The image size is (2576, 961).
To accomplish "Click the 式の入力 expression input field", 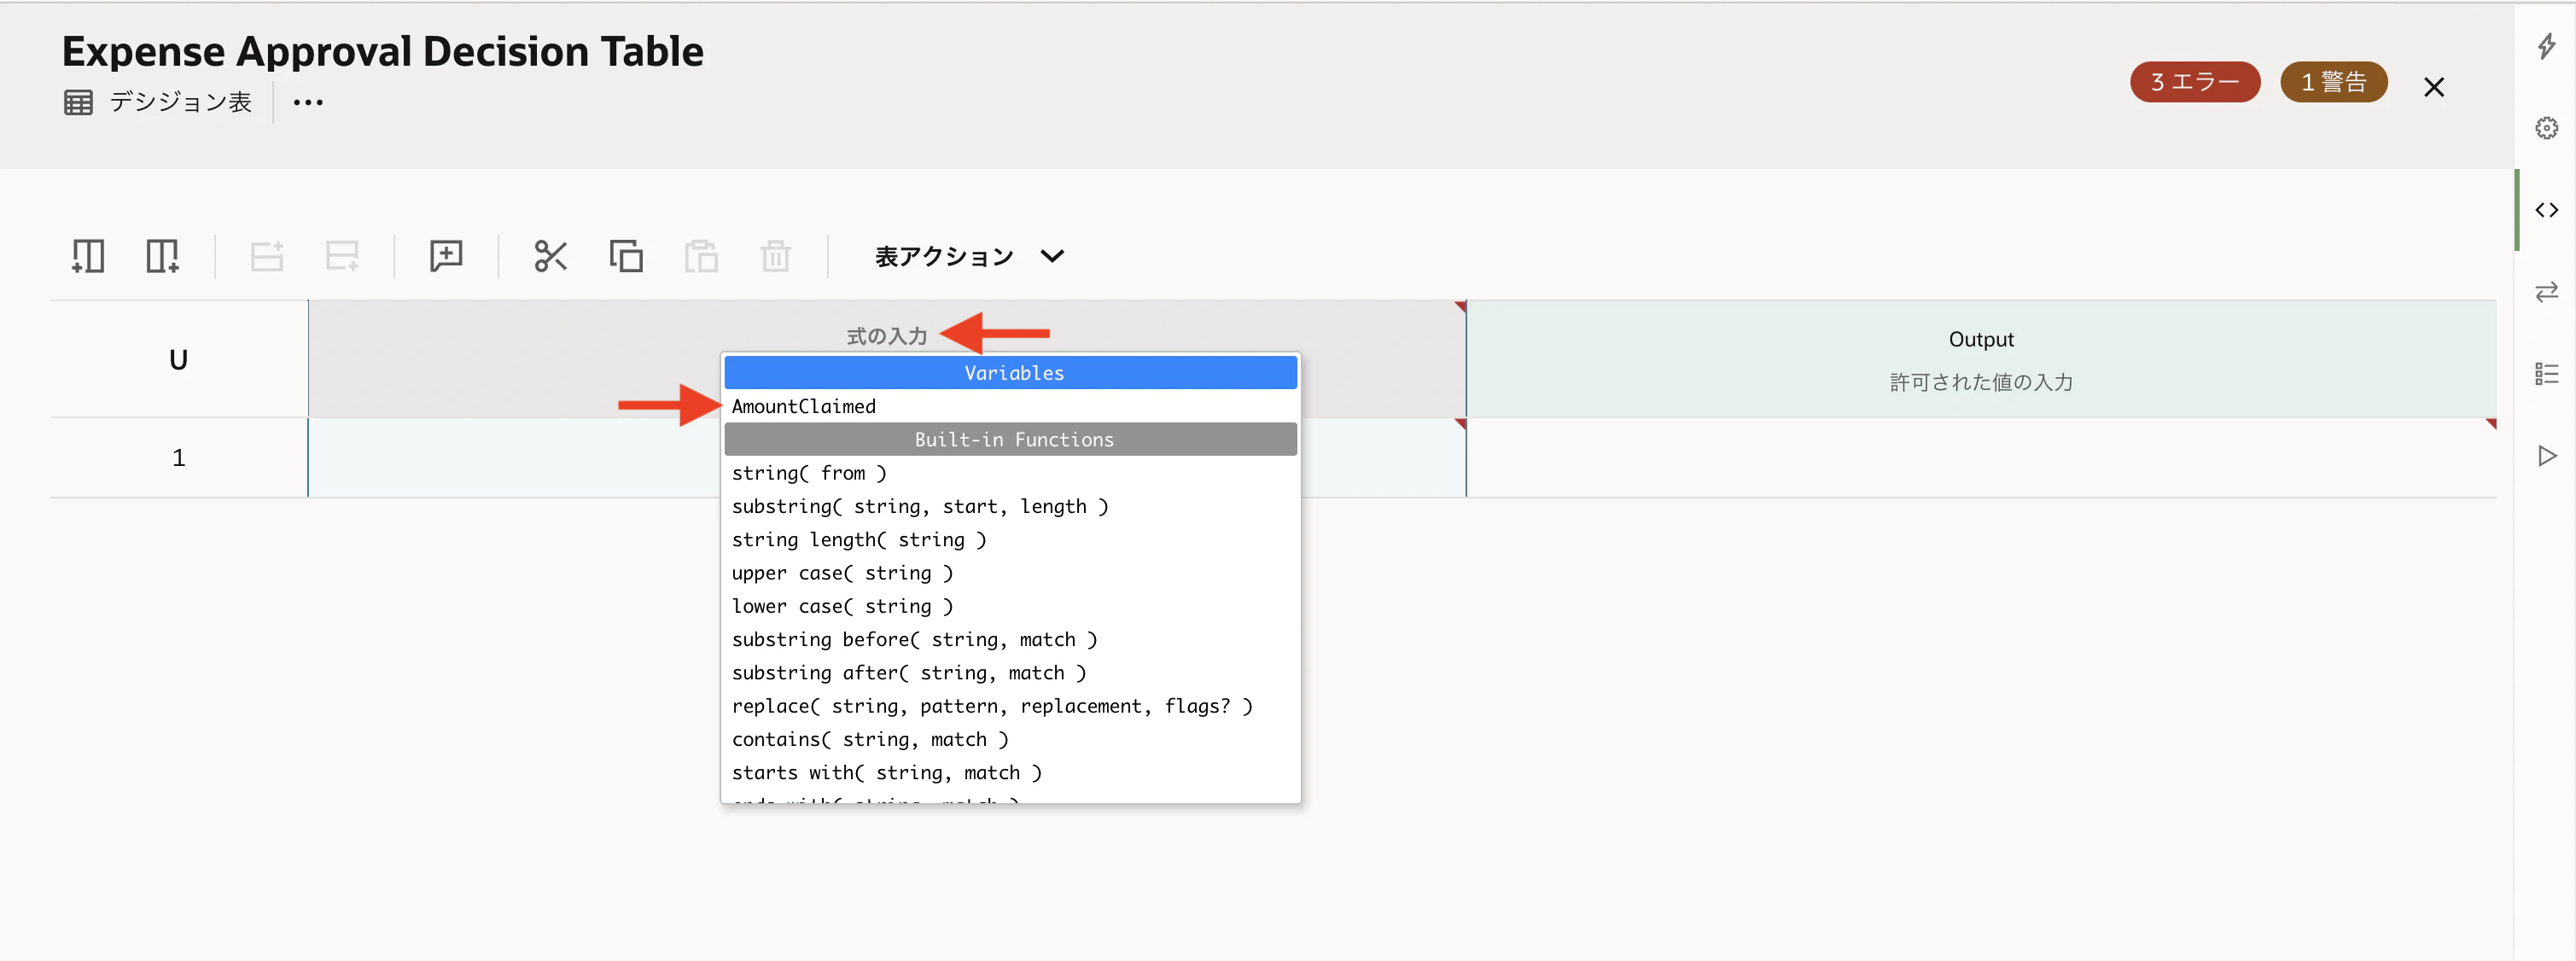I will pos(887,336).
